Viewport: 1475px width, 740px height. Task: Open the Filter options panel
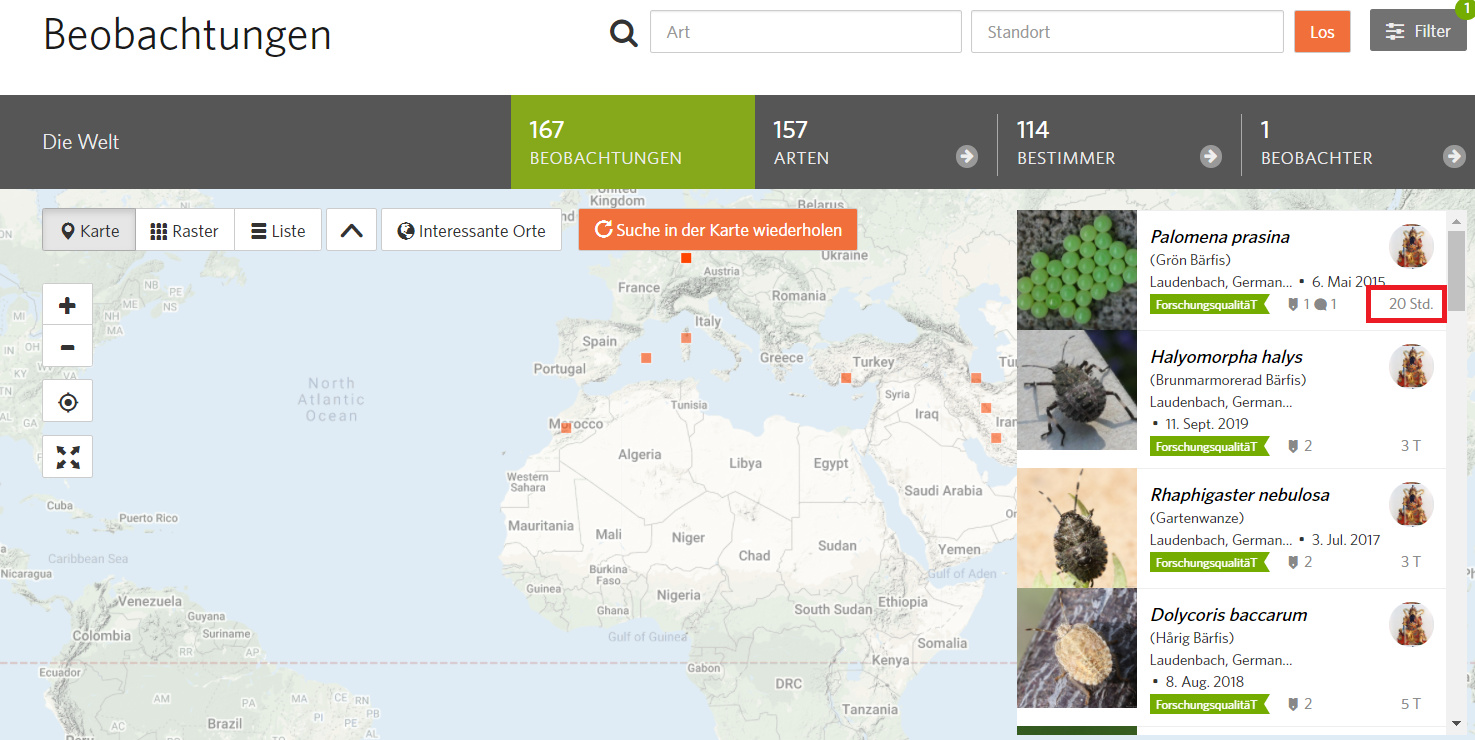(x=1418, y=31)
